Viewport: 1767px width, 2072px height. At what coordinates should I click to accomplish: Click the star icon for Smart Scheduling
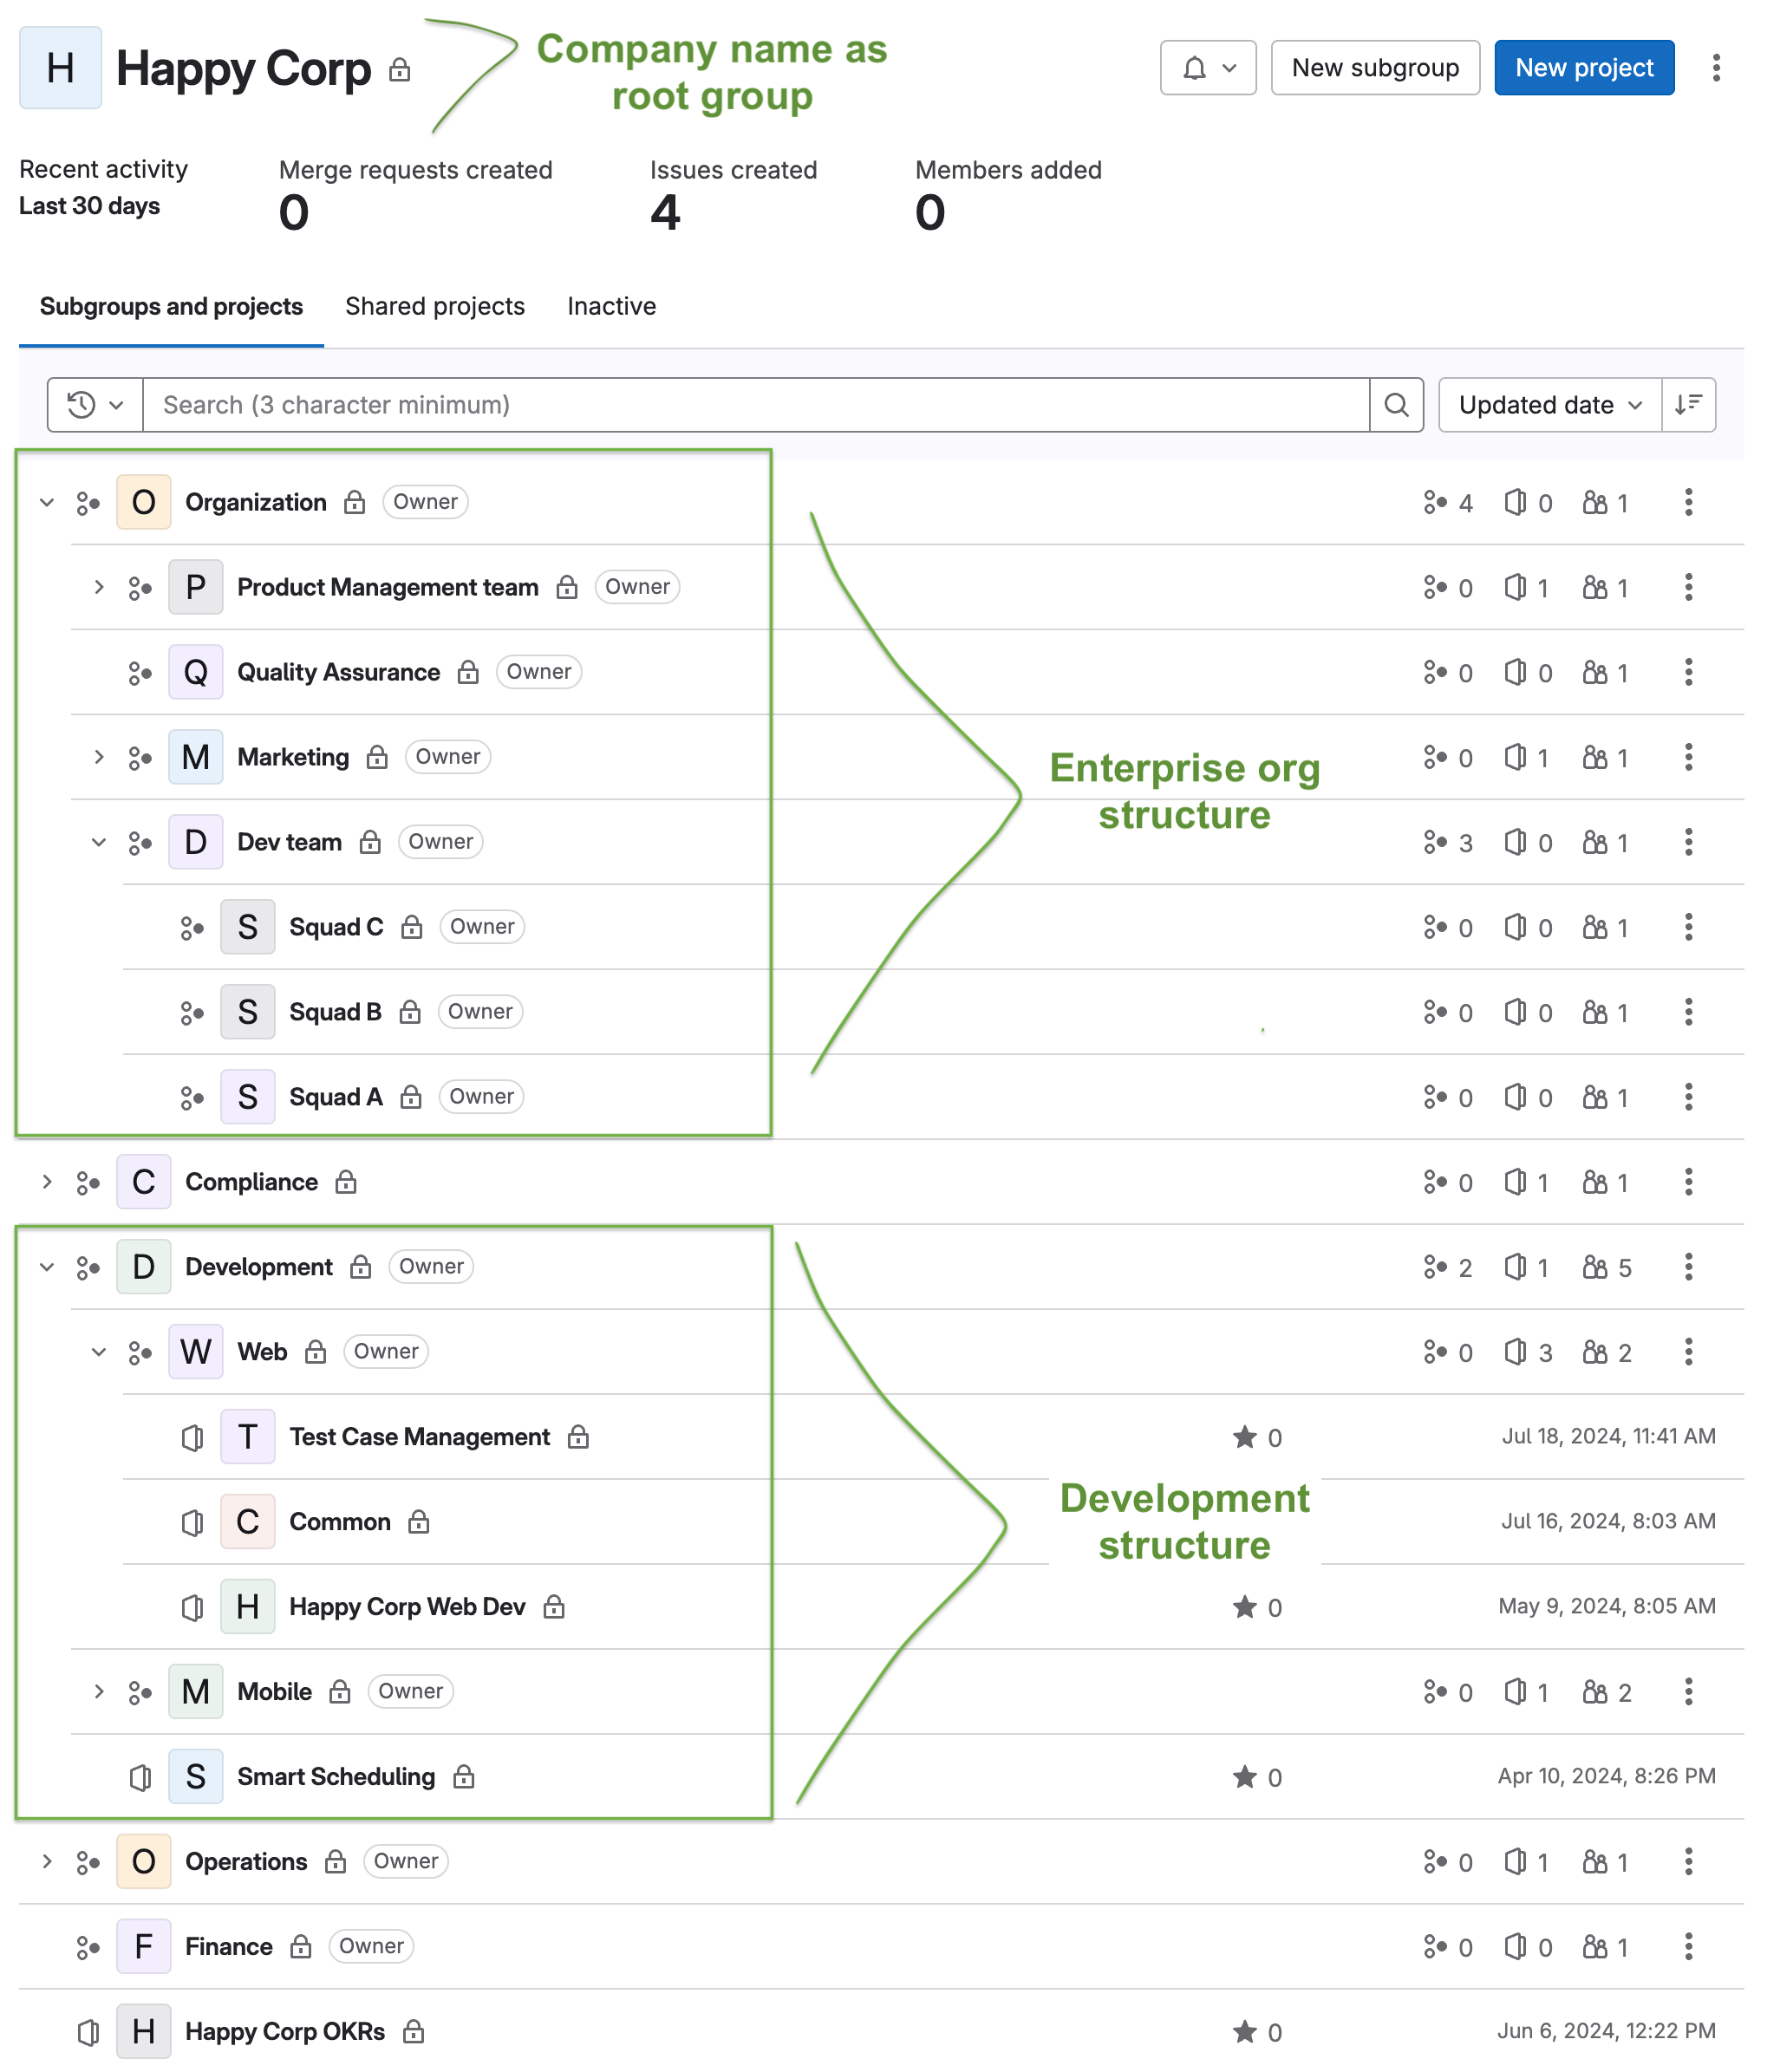pos(1244,1777)
